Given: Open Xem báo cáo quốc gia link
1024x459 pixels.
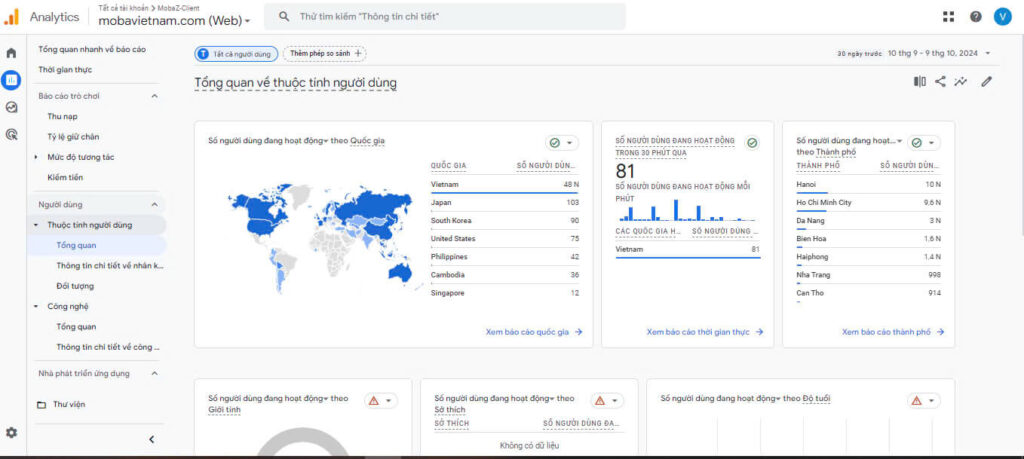Looking at the screenshot, I should click(534, 332).
